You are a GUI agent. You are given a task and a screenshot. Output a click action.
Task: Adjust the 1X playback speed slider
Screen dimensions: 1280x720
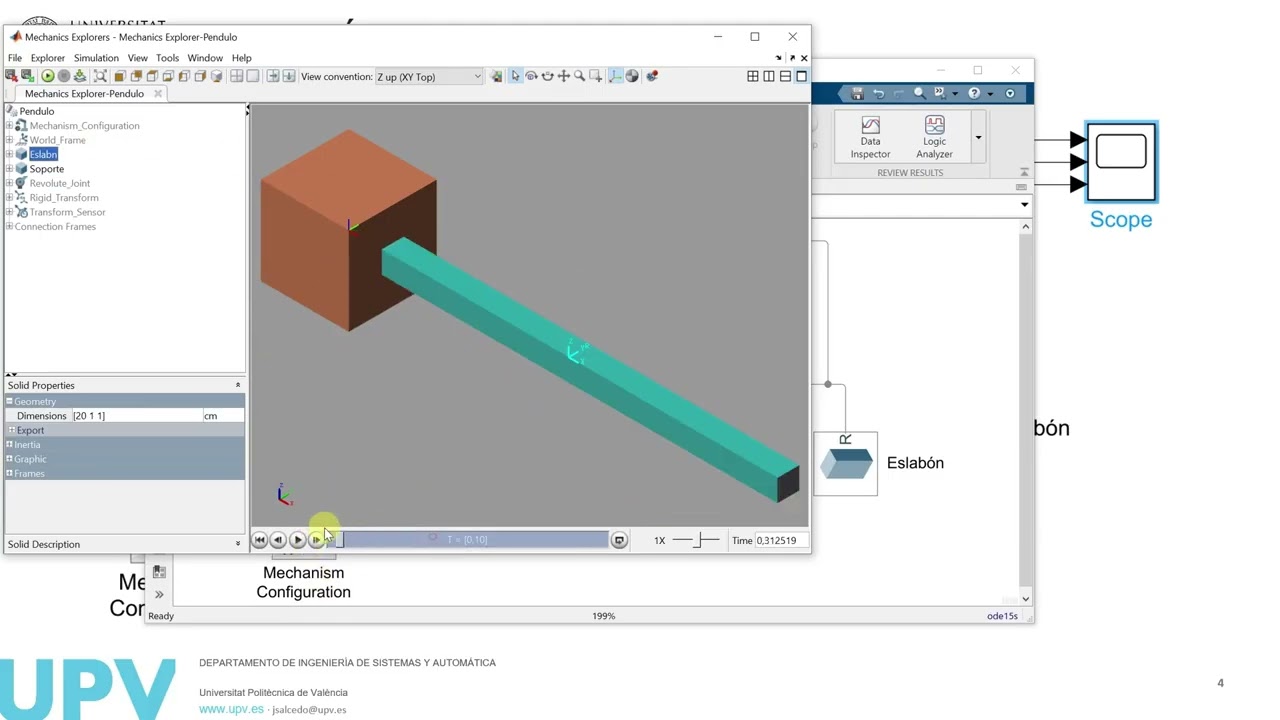click(695, 540)
